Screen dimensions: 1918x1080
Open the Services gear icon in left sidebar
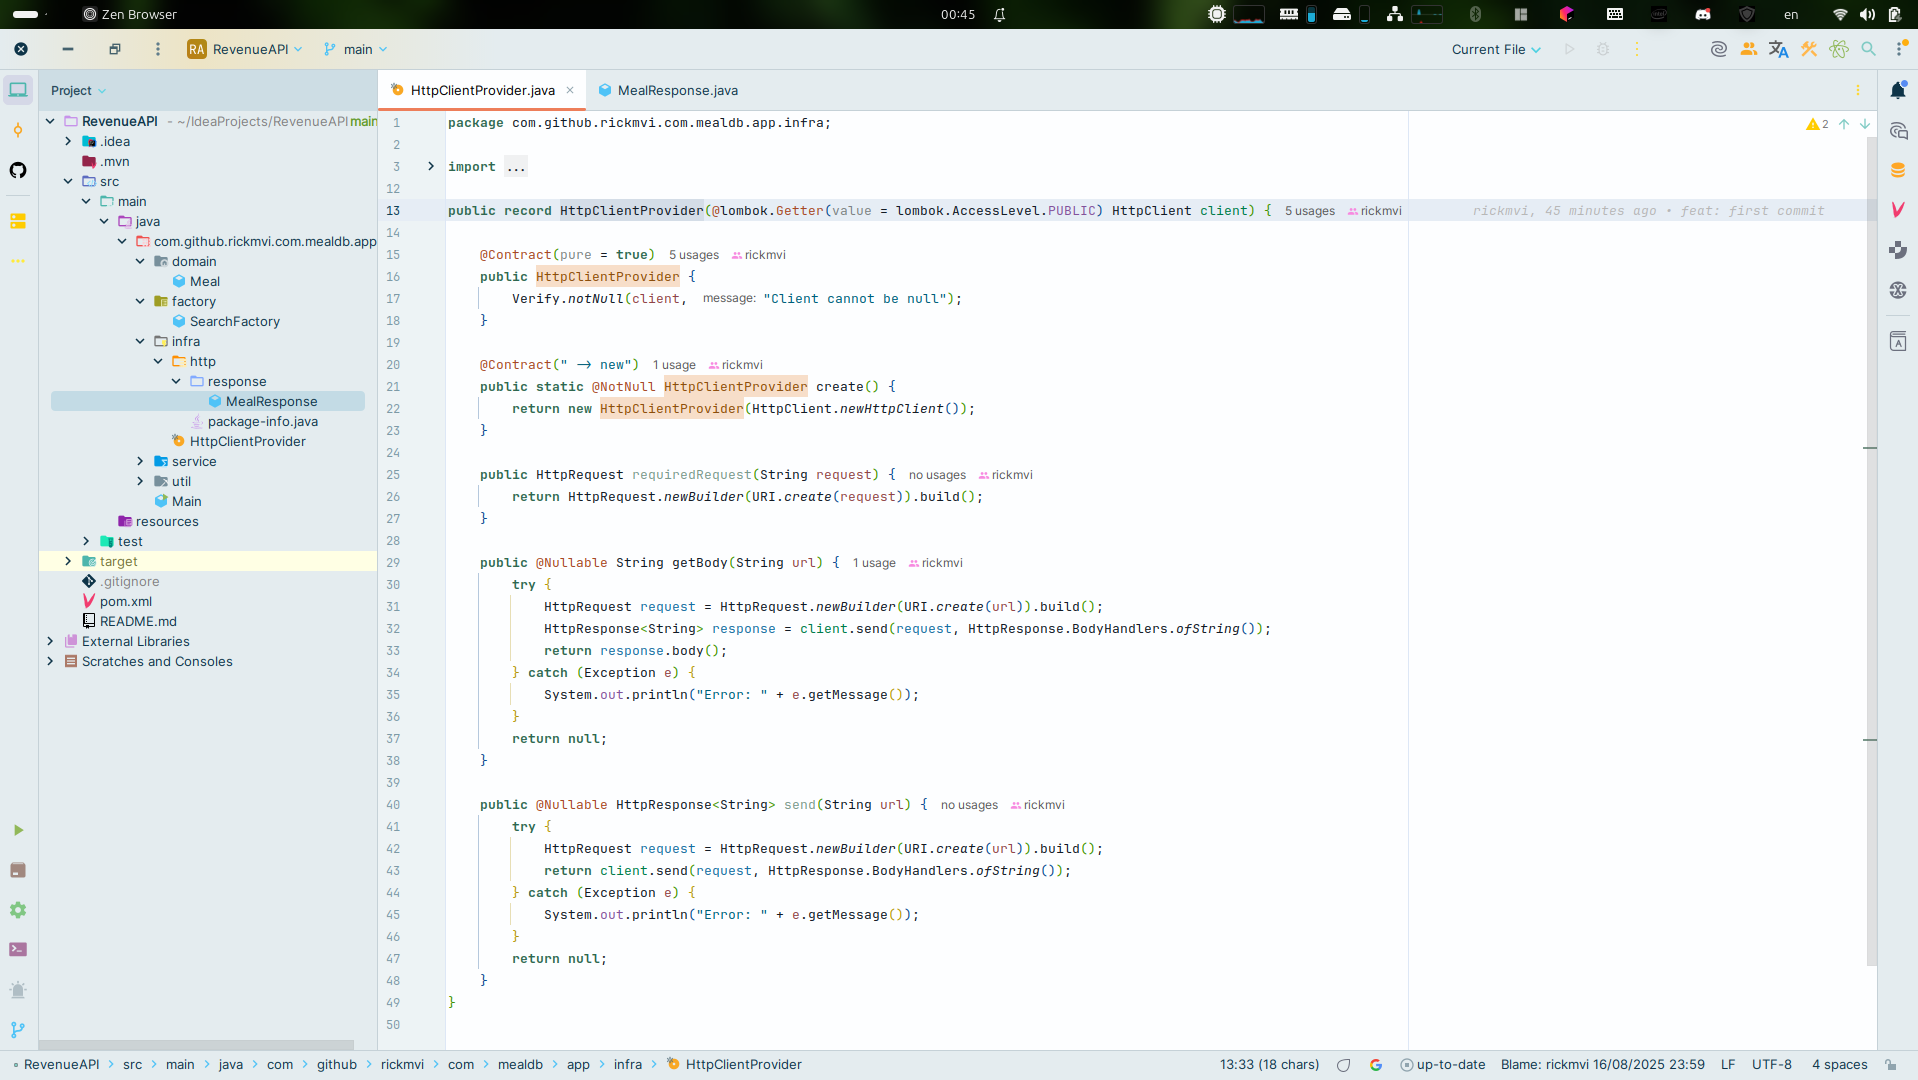pyautogui.click(x=18, y=910)
